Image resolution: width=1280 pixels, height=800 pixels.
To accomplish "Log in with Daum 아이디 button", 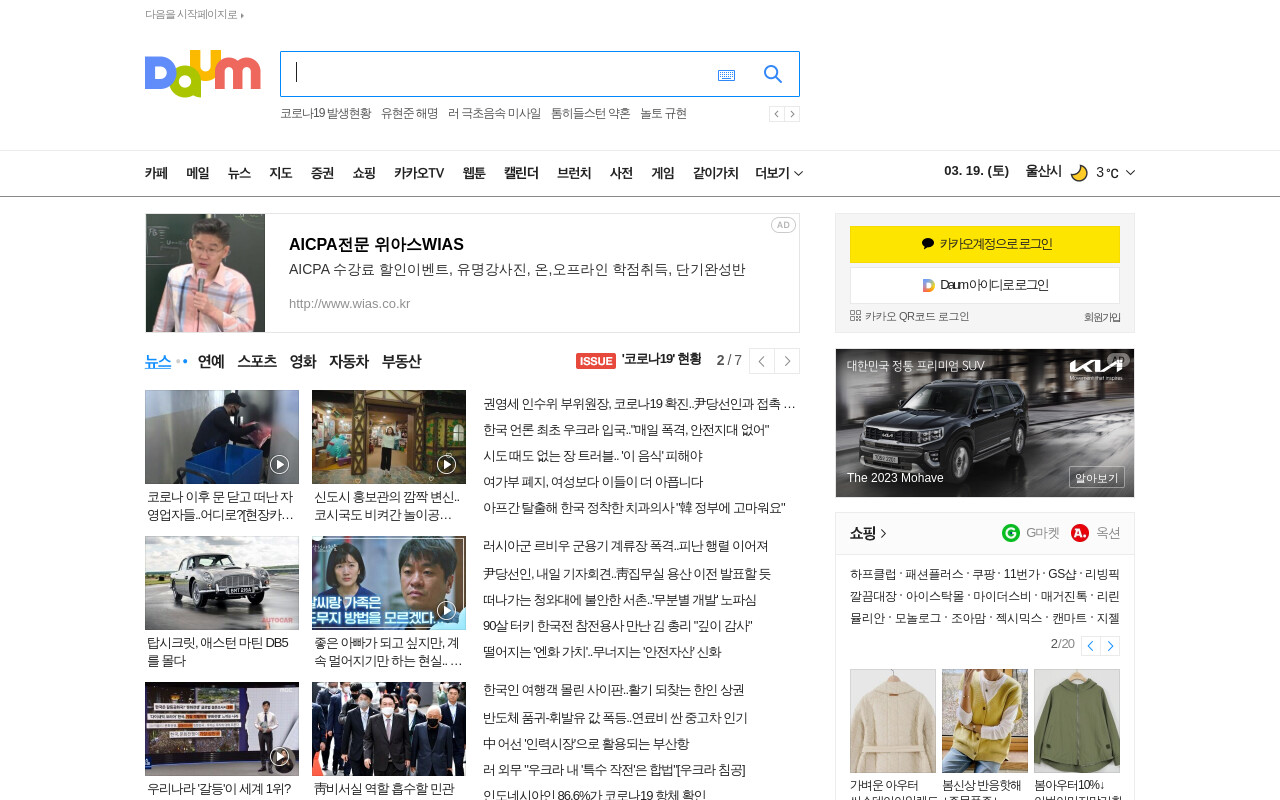I will [x=985, y=285].
